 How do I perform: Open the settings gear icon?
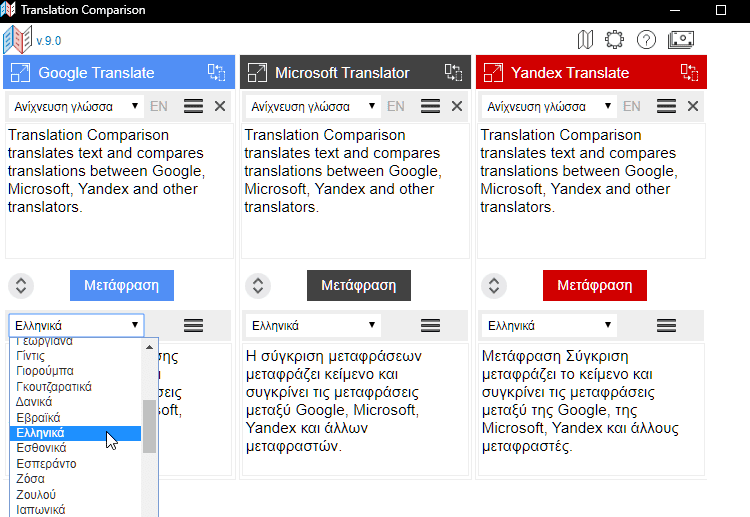tap(615, 40)
